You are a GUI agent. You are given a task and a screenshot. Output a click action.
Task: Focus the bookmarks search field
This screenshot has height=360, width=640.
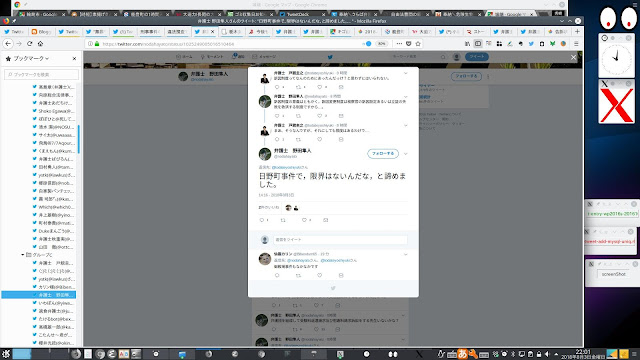pos(41,74)
